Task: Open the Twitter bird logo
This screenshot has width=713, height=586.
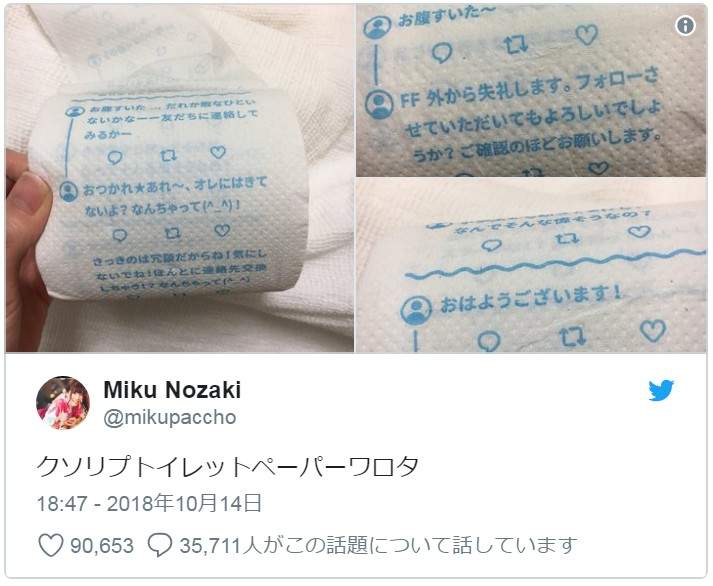Action: 661,390
